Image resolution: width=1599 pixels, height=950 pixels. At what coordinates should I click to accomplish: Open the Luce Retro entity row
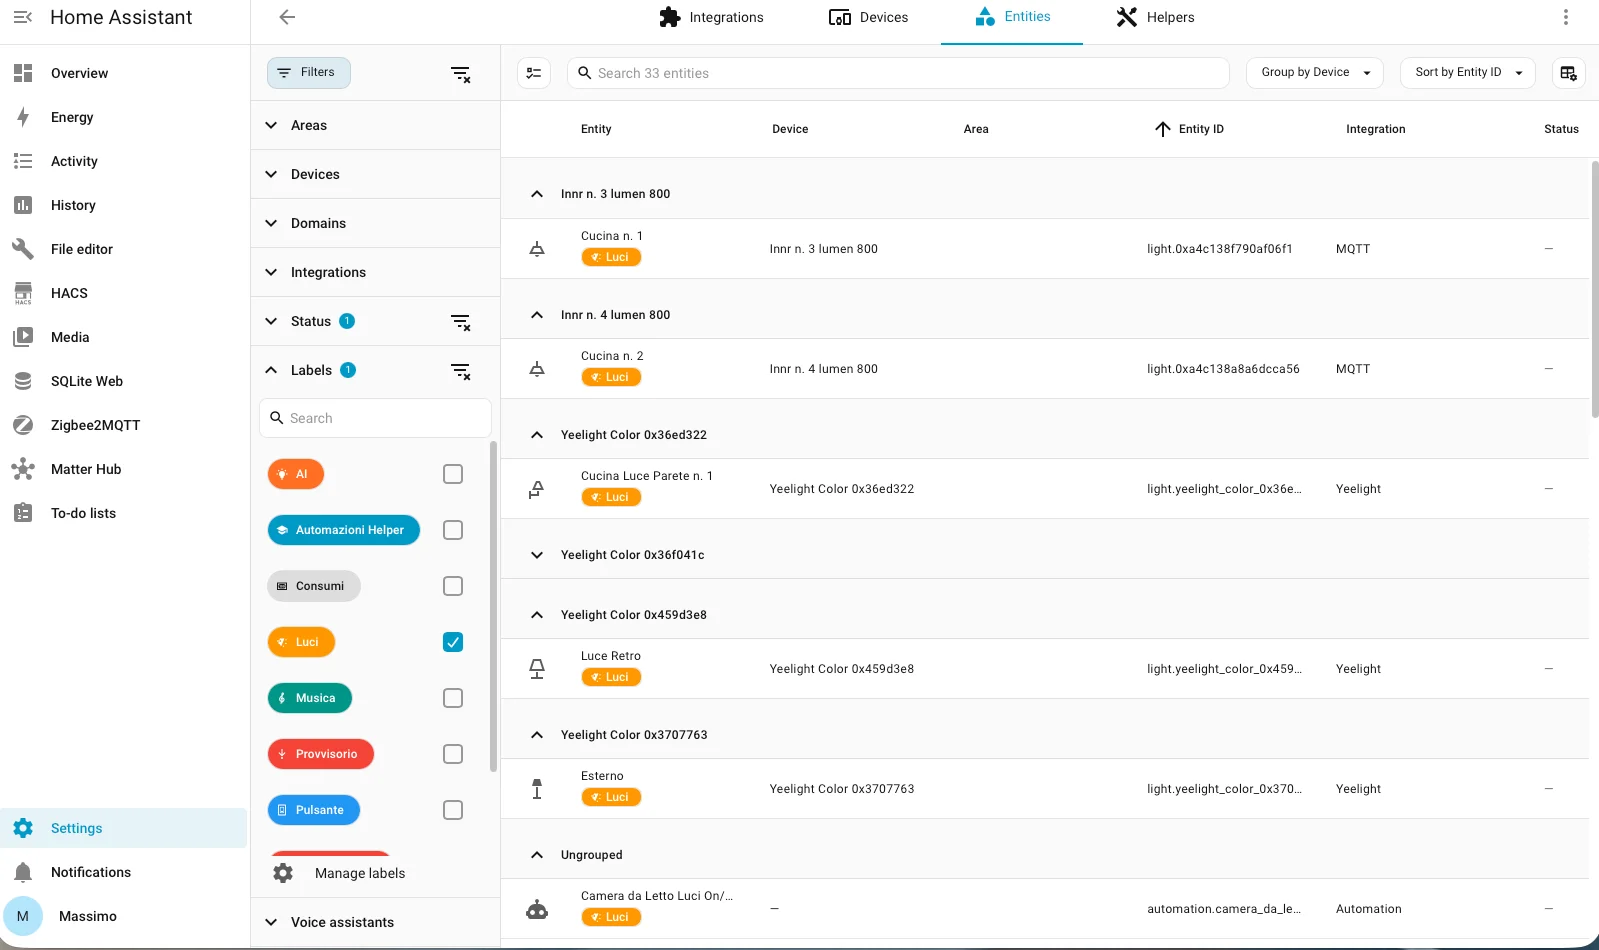pos(1045,669)
